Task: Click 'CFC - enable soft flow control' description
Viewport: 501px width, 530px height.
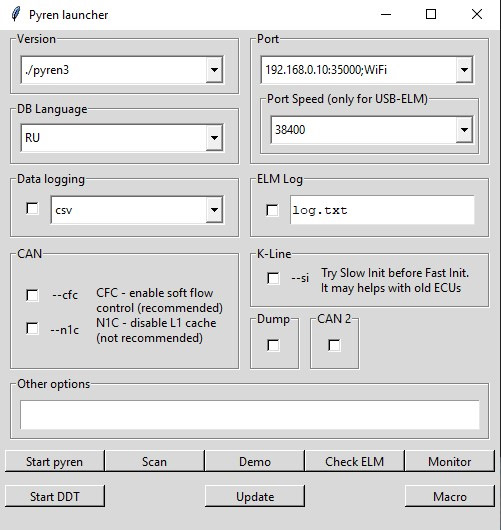Action: tap(159, 300)
